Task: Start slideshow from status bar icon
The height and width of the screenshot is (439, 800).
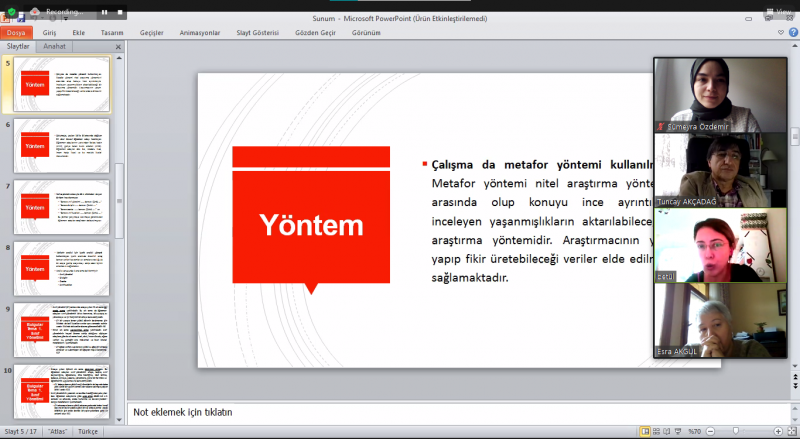Action: [677, 432]
